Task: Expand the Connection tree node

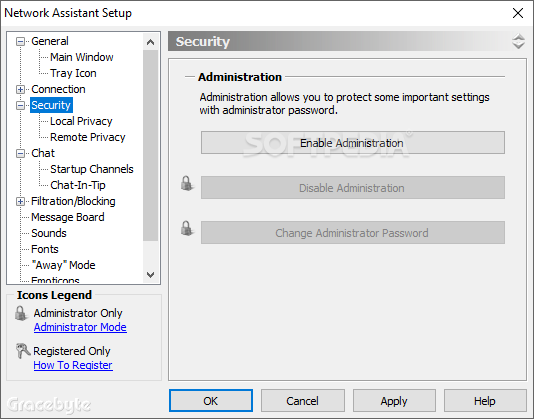Action: (x=20, y=90)
